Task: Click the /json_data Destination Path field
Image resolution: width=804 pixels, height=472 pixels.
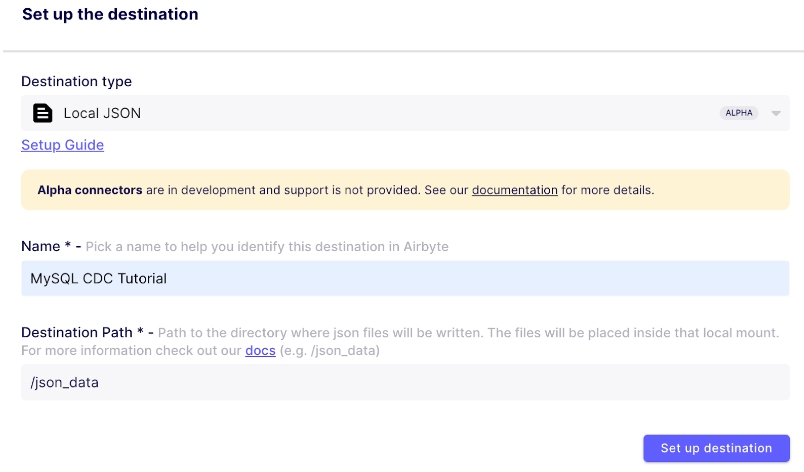Action: (x=405, y=382)
